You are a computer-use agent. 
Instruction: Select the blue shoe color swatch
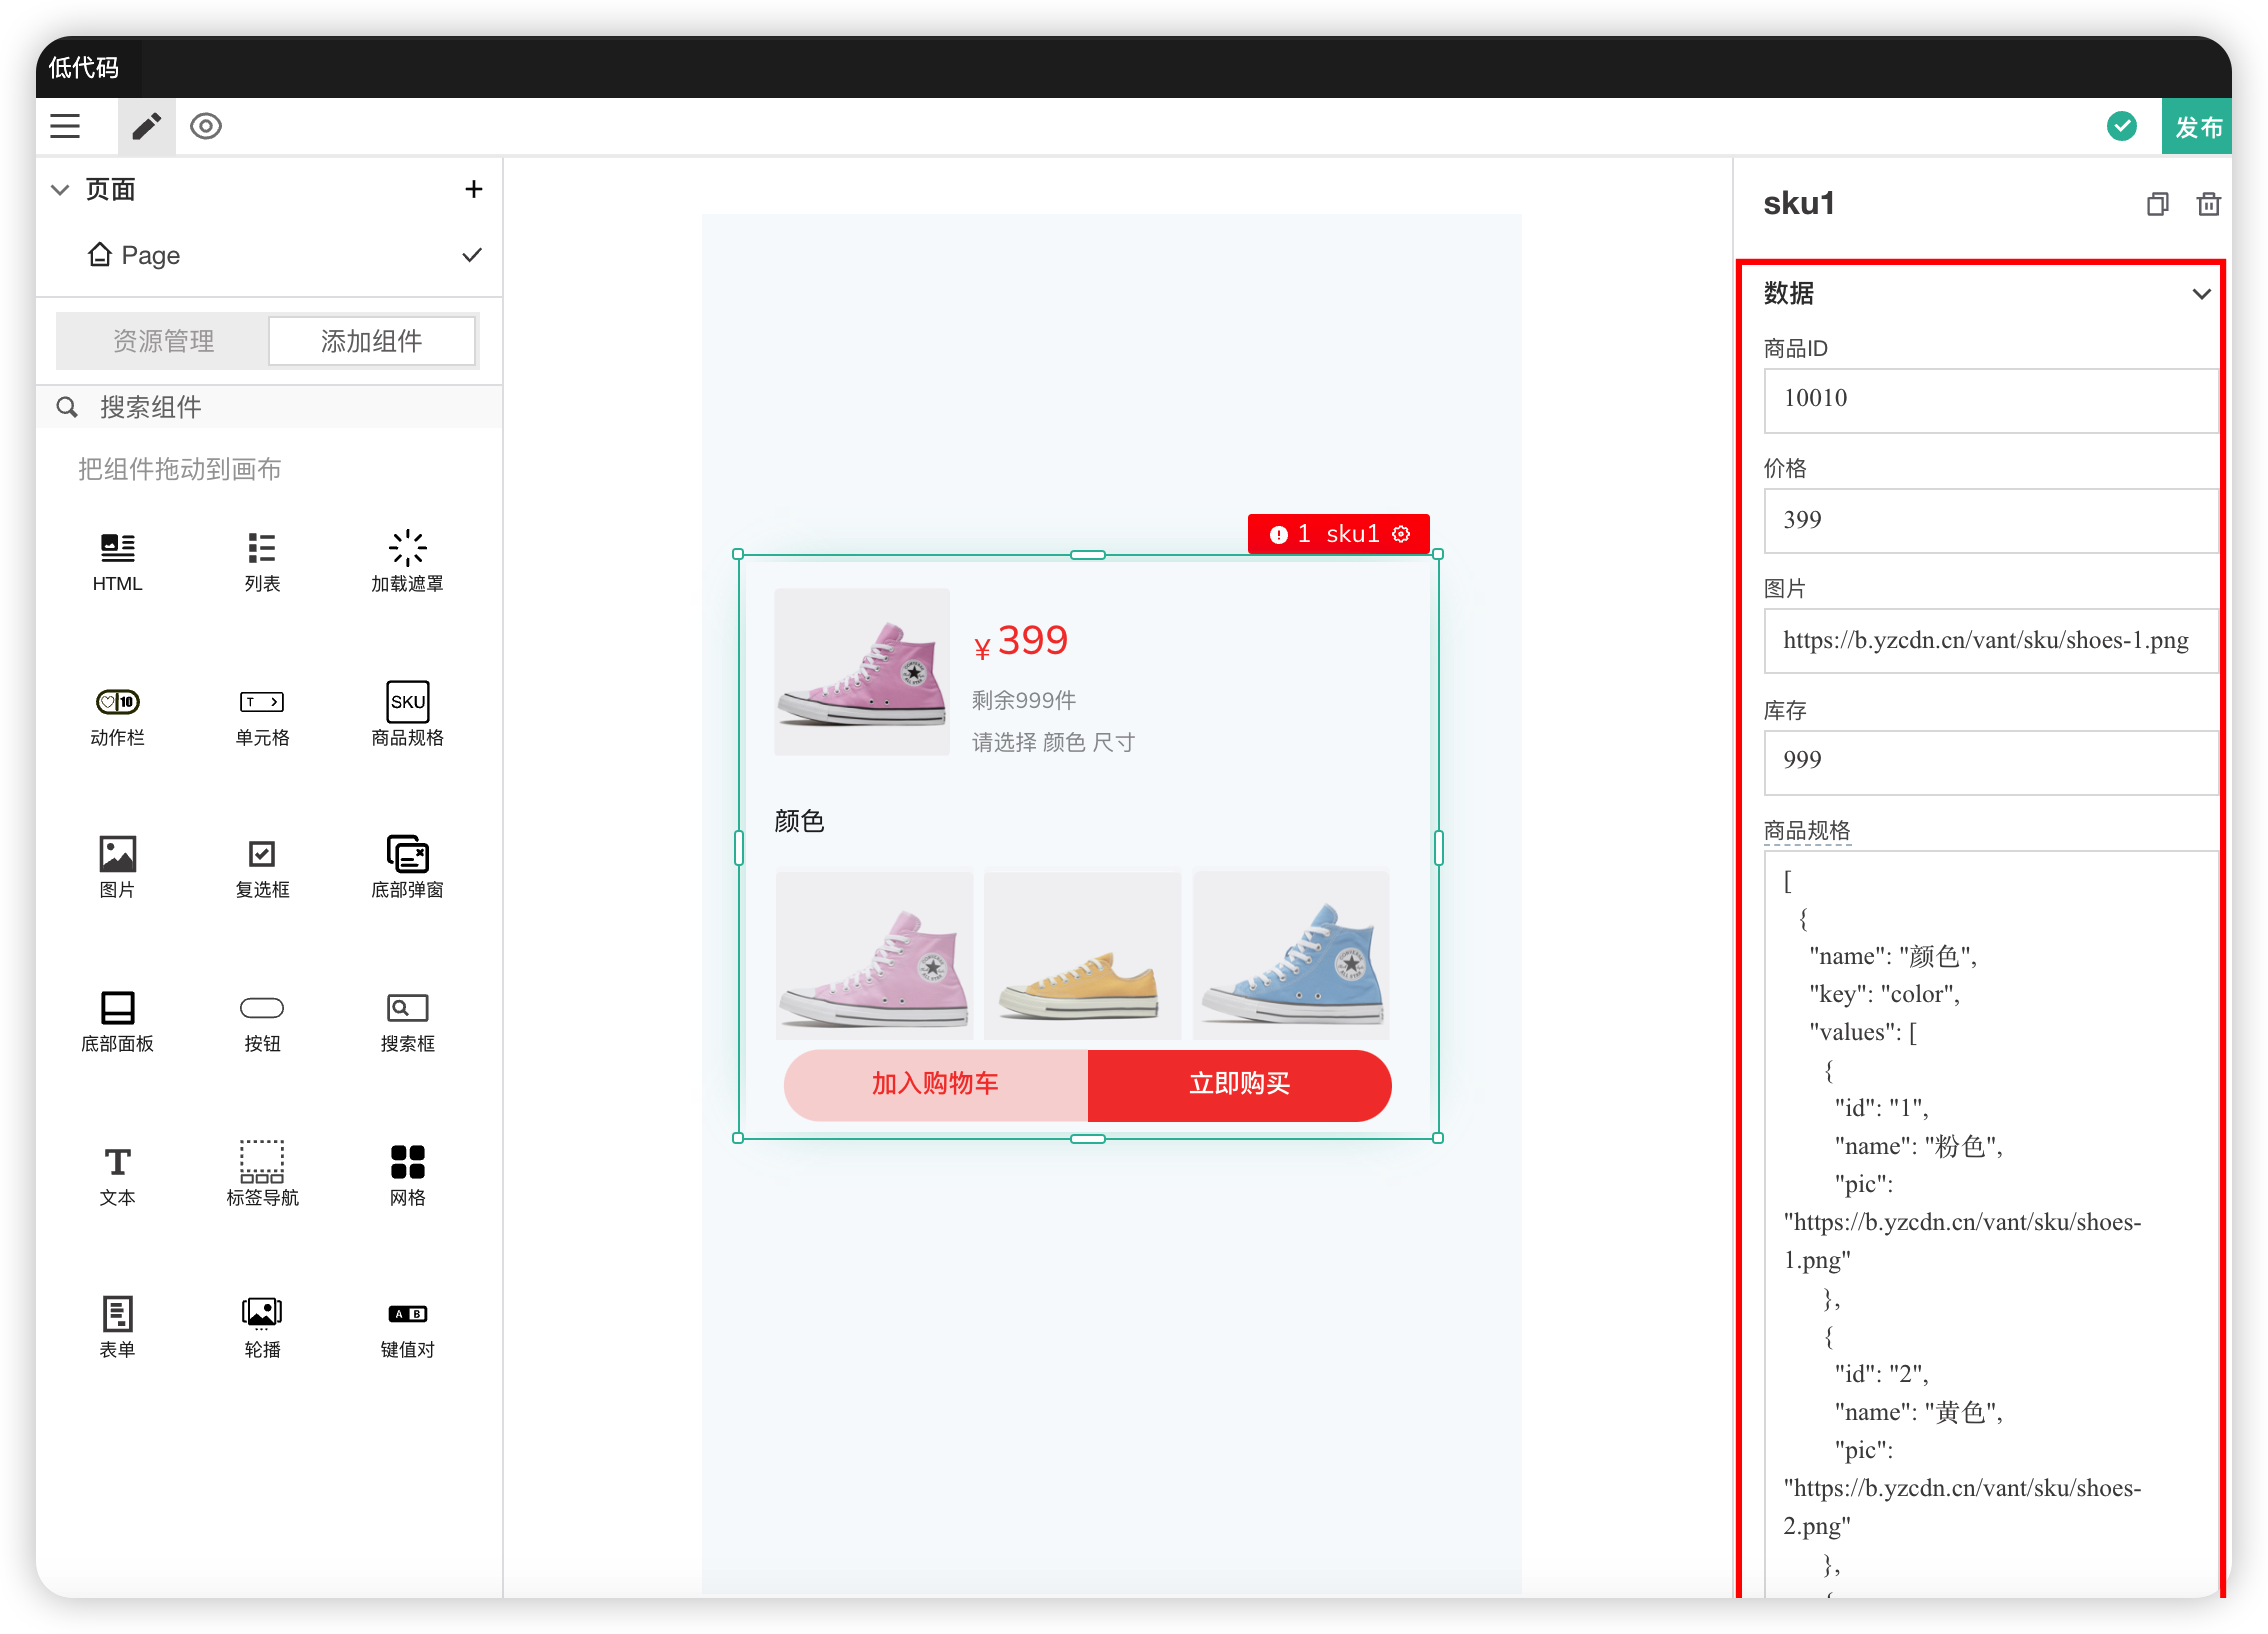pos(1291,957)
